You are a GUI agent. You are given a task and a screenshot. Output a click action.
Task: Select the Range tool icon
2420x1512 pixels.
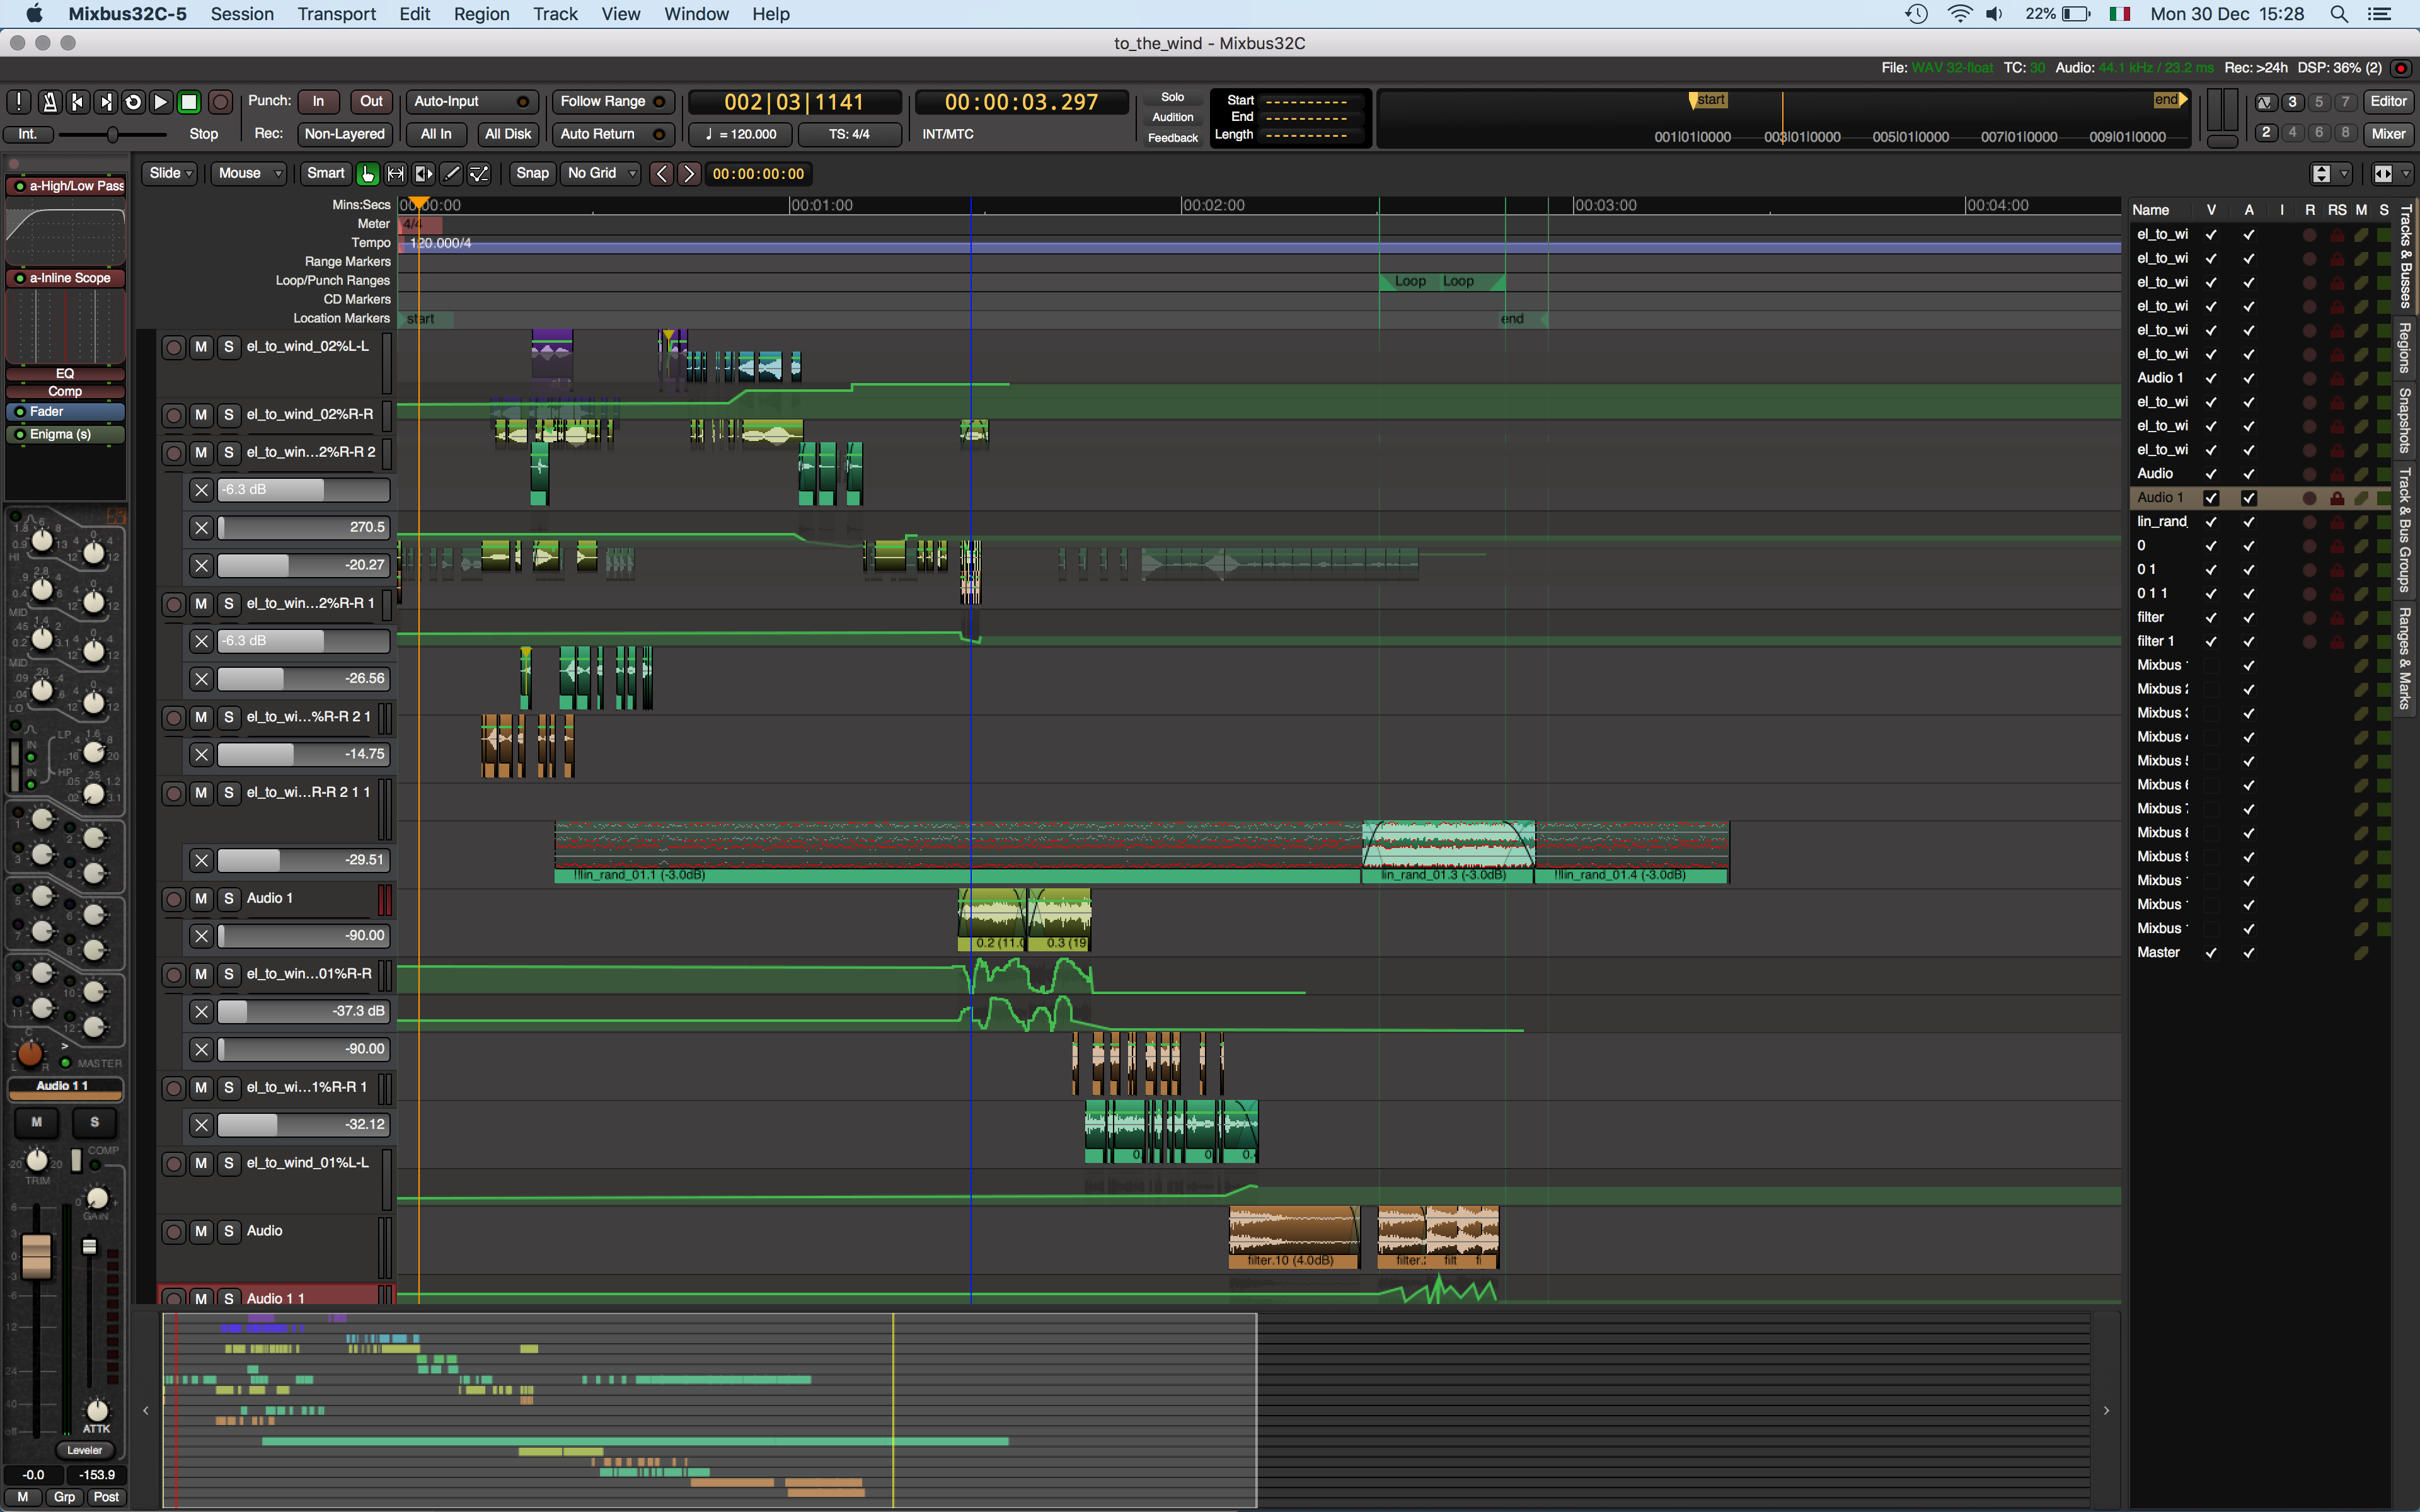pos(396,173)
